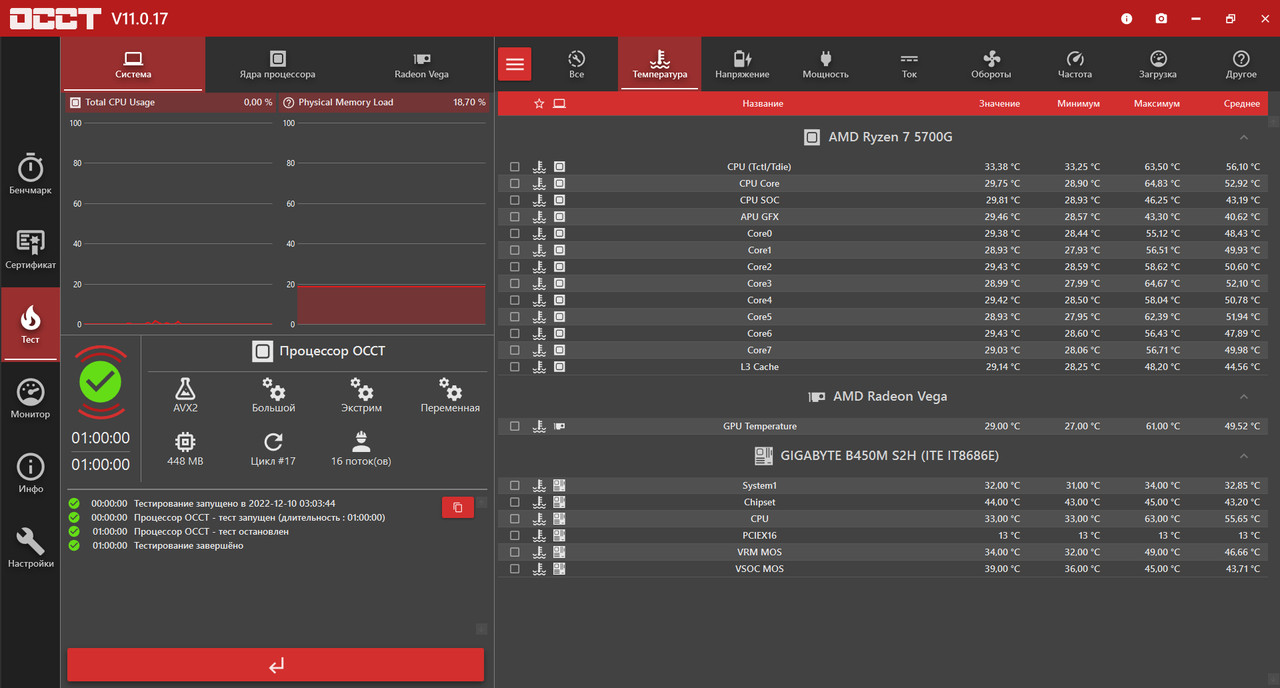Click the red return button at bottom
The height and width of the screenshot is (688, 1280).
pyautogui.click(x=276, y=665)
